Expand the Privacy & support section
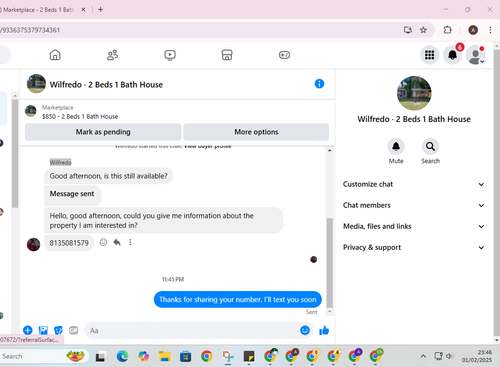The height and width of the screenshot is (367, 500). pyautogui.click(x=413, y=247)
